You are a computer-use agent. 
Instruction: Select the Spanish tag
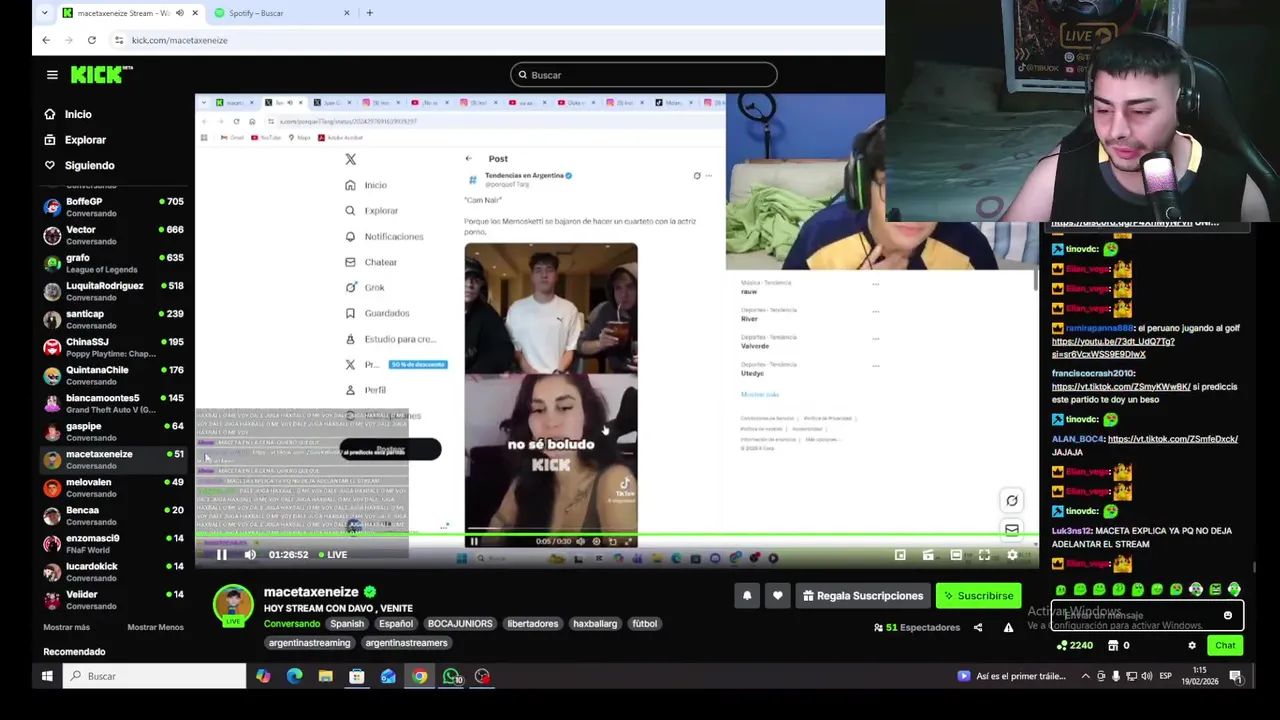point(347,624)
